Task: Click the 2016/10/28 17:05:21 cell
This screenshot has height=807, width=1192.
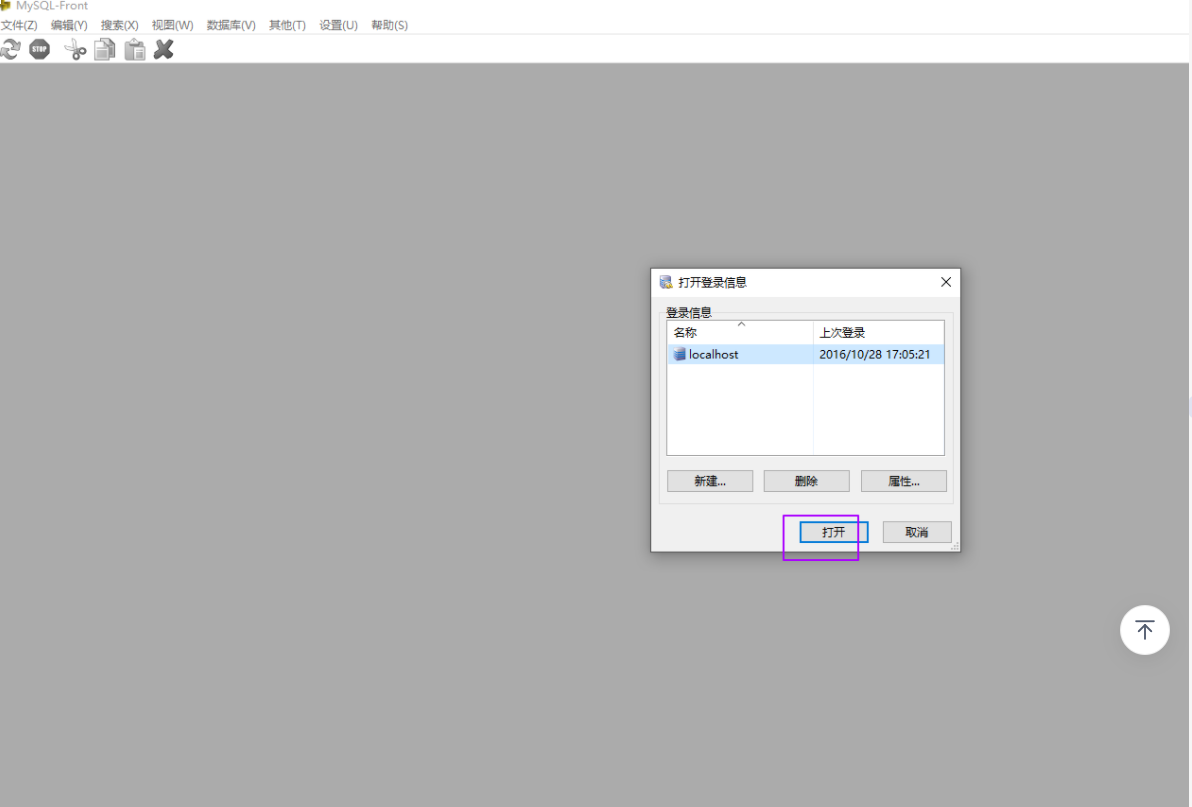Action: pyautogui.click(x=874, y=354)
